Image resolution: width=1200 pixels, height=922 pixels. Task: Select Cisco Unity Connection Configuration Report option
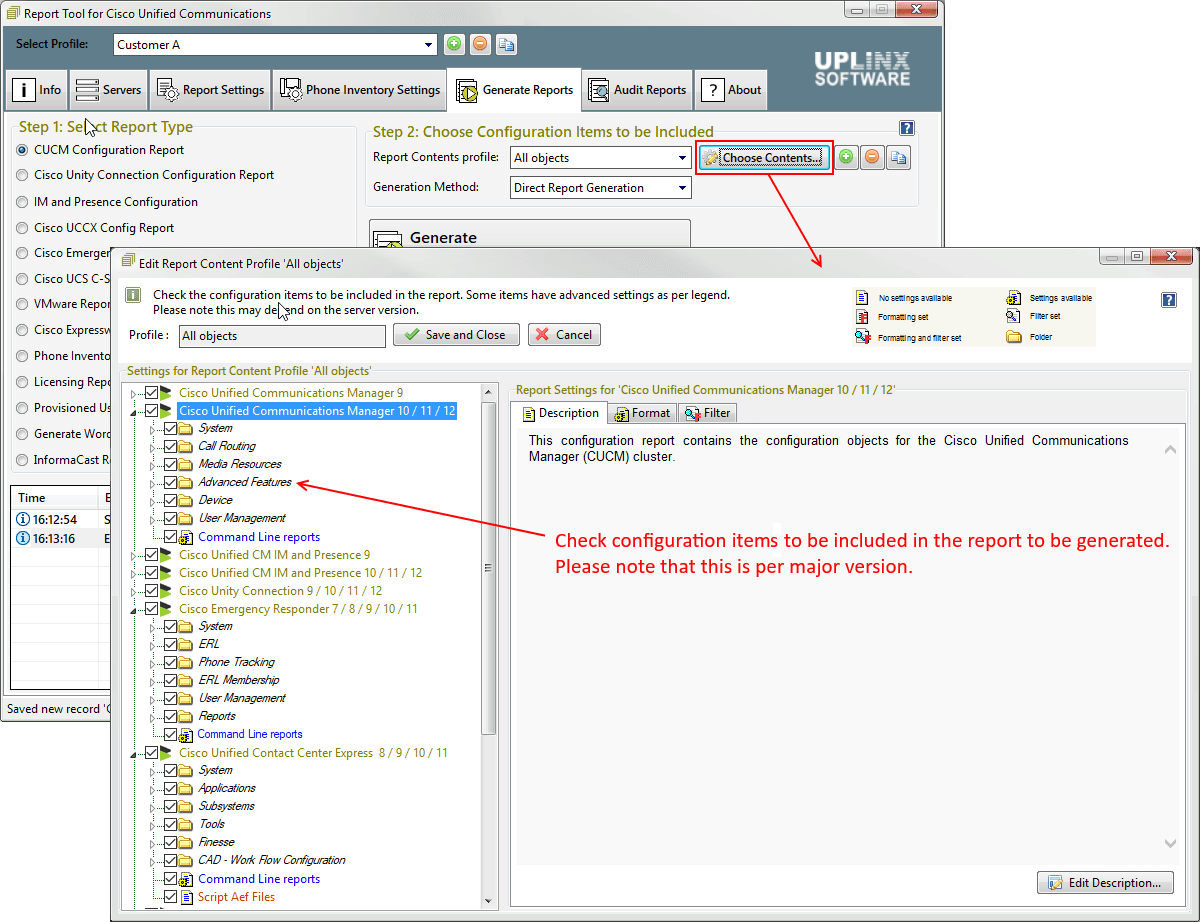pyautogui.click(x=22, y=175)
